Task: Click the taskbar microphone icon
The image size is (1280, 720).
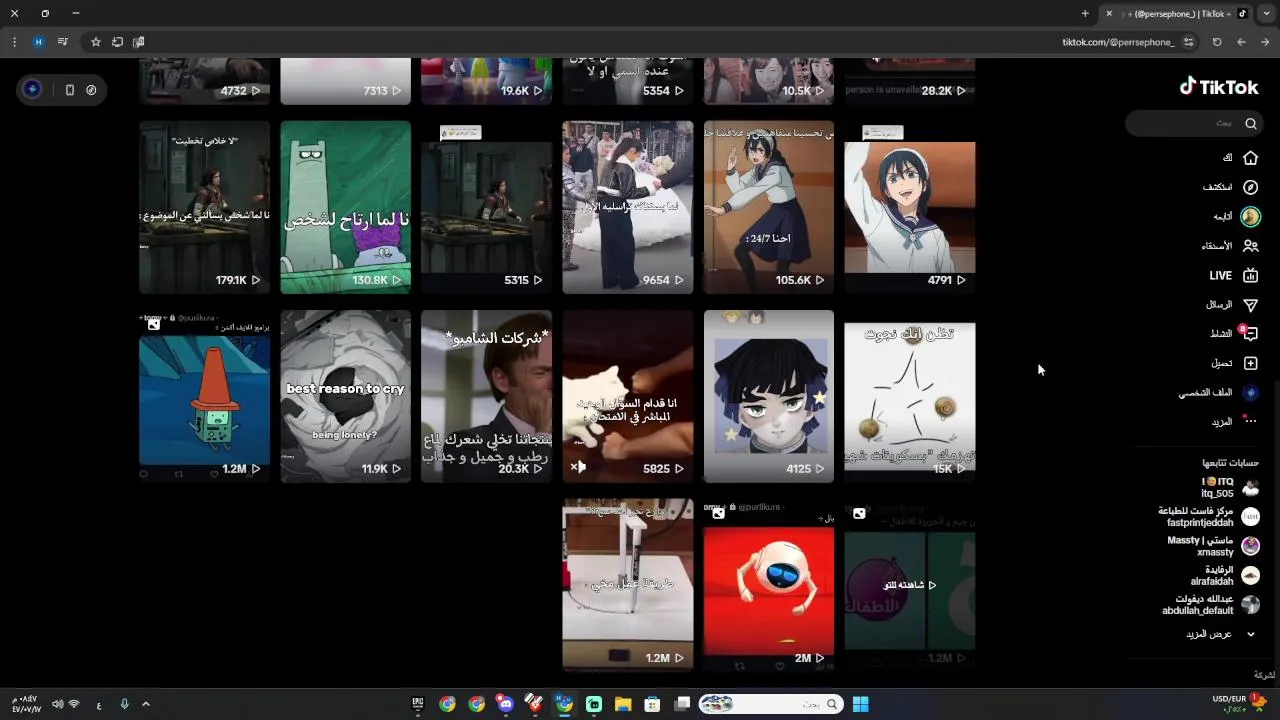Action: click(x=124, y=704)
